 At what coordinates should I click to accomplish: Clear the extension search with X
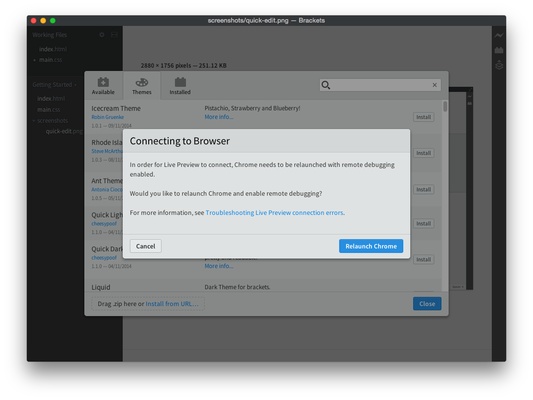point(434,85)
